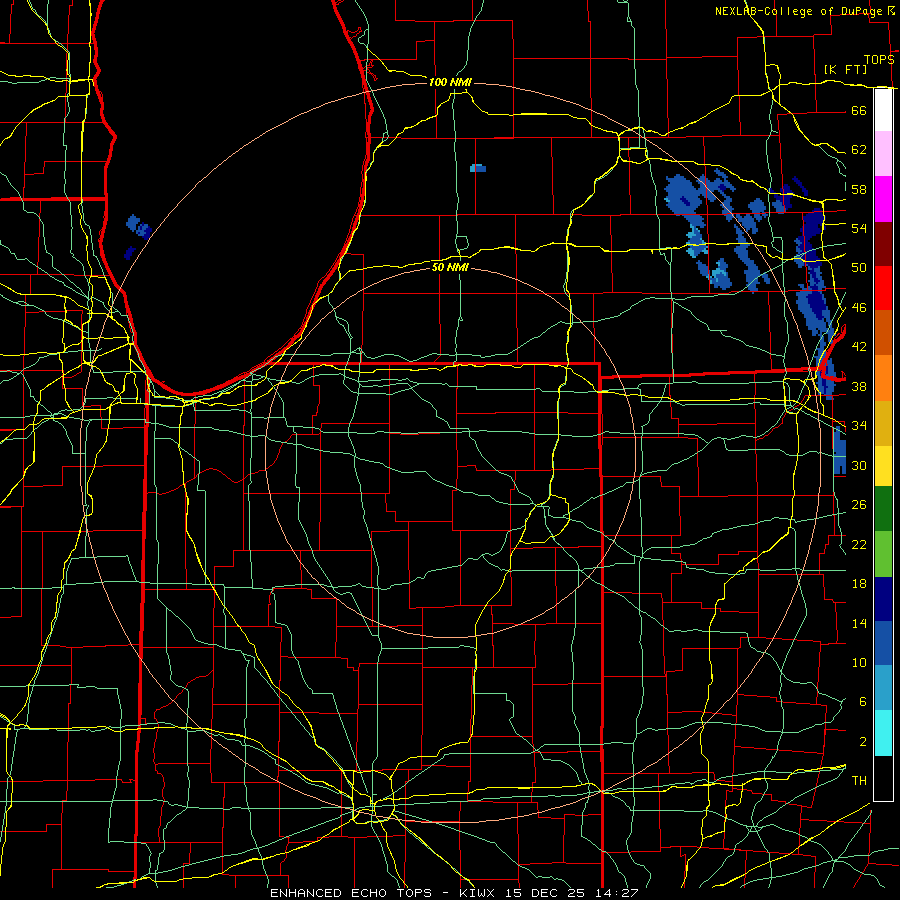Click the legend value '50'
900x900 pixels.
[x=859, y=267]
